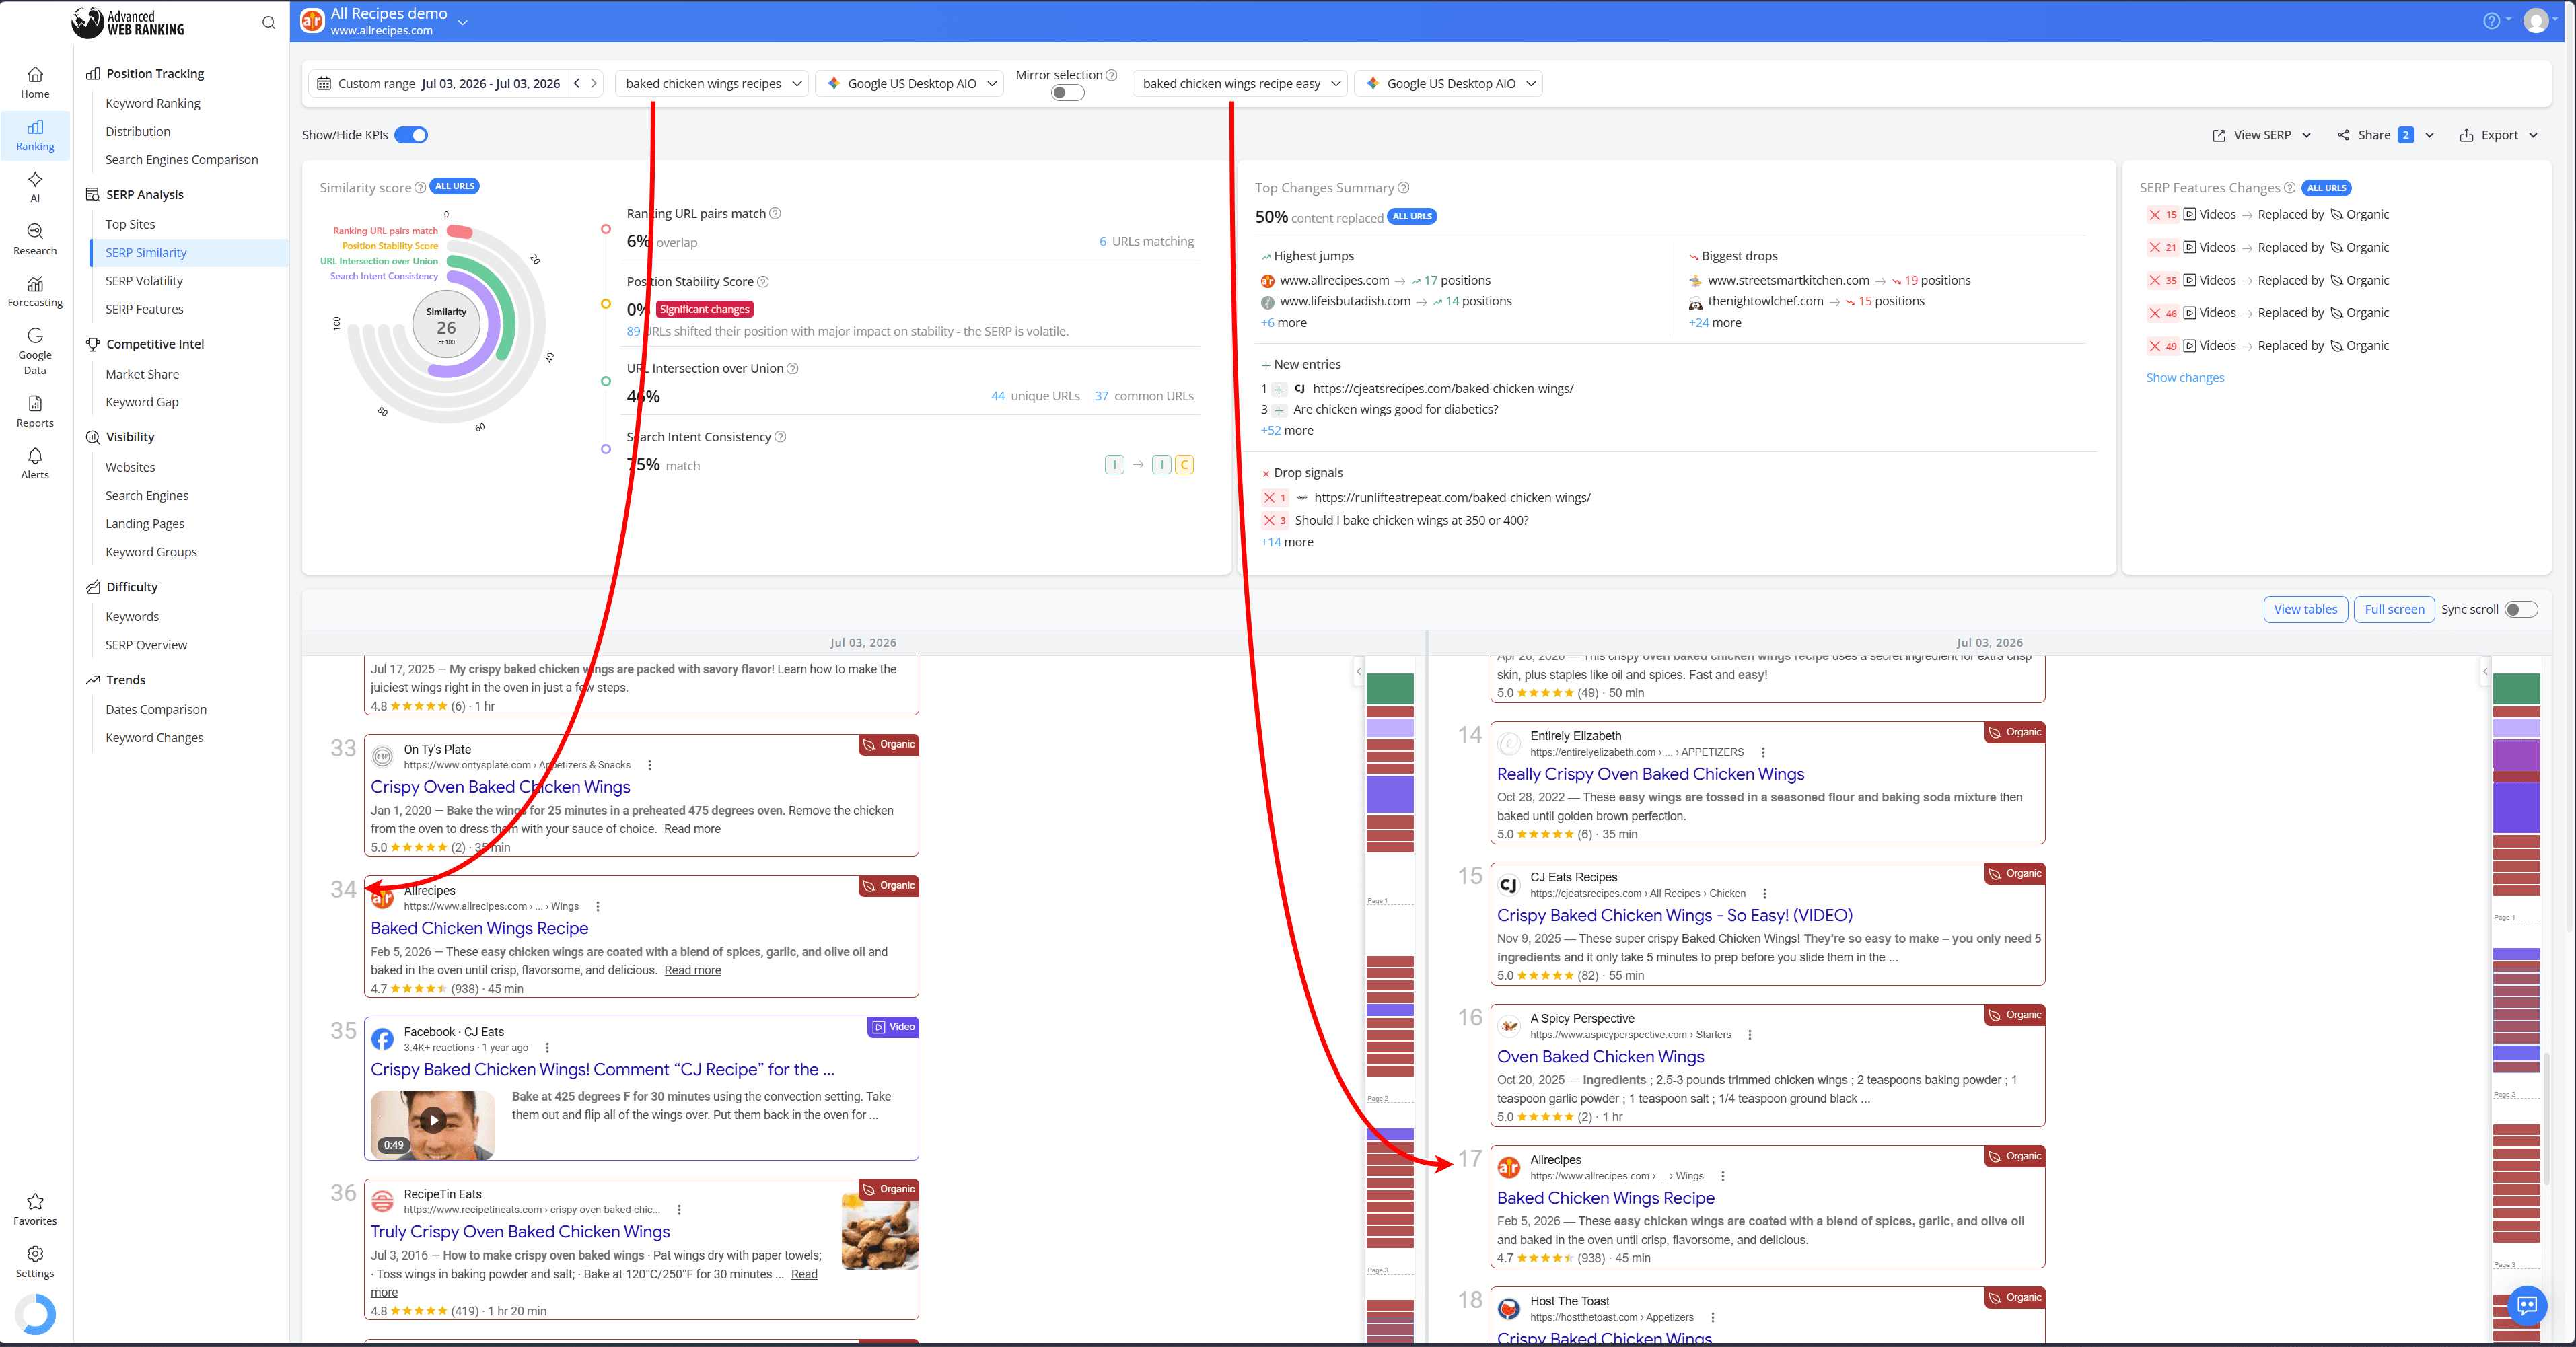This screenshot has width=2576, height=1347.
Task: Click the View tables button
Action: [x=2305, y=609]
